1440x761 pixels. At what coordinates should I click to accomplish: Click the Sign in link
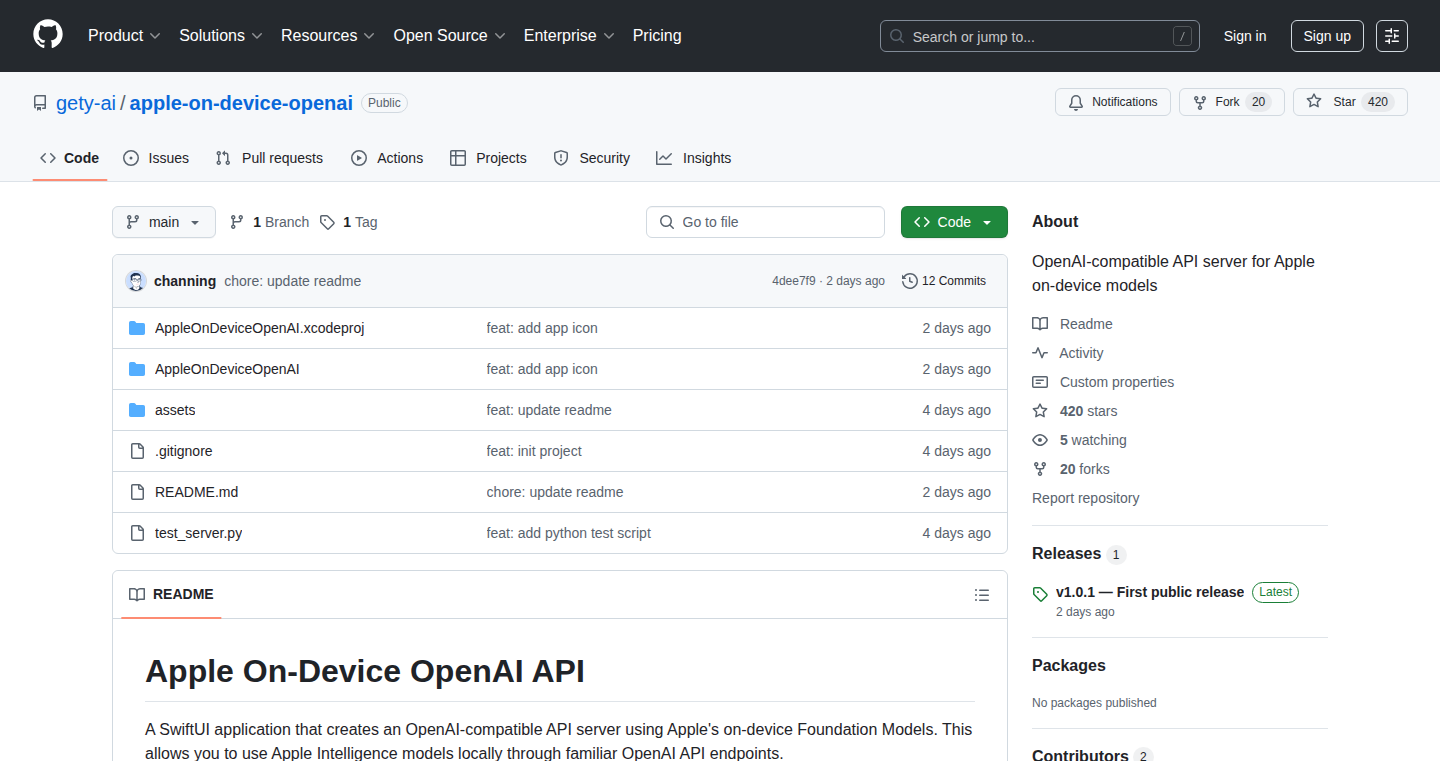coord(1245,36)
